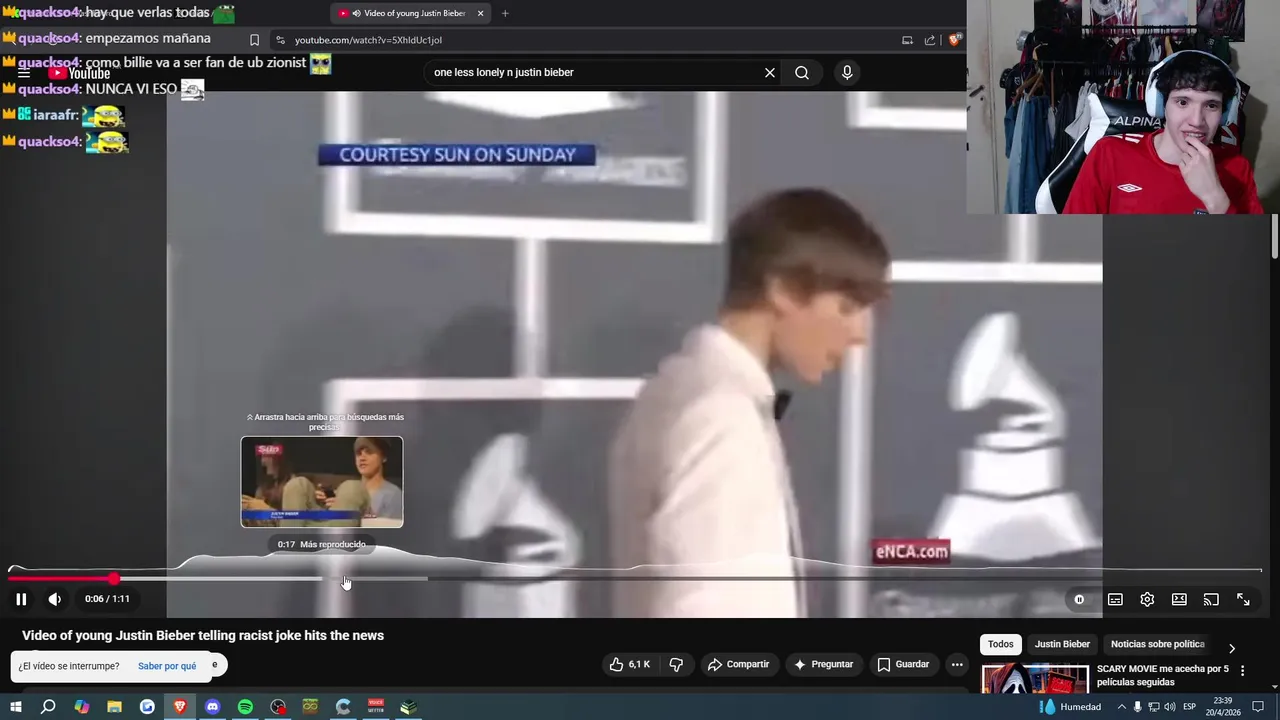Run the search with the magnifier icon

[802, 72]
